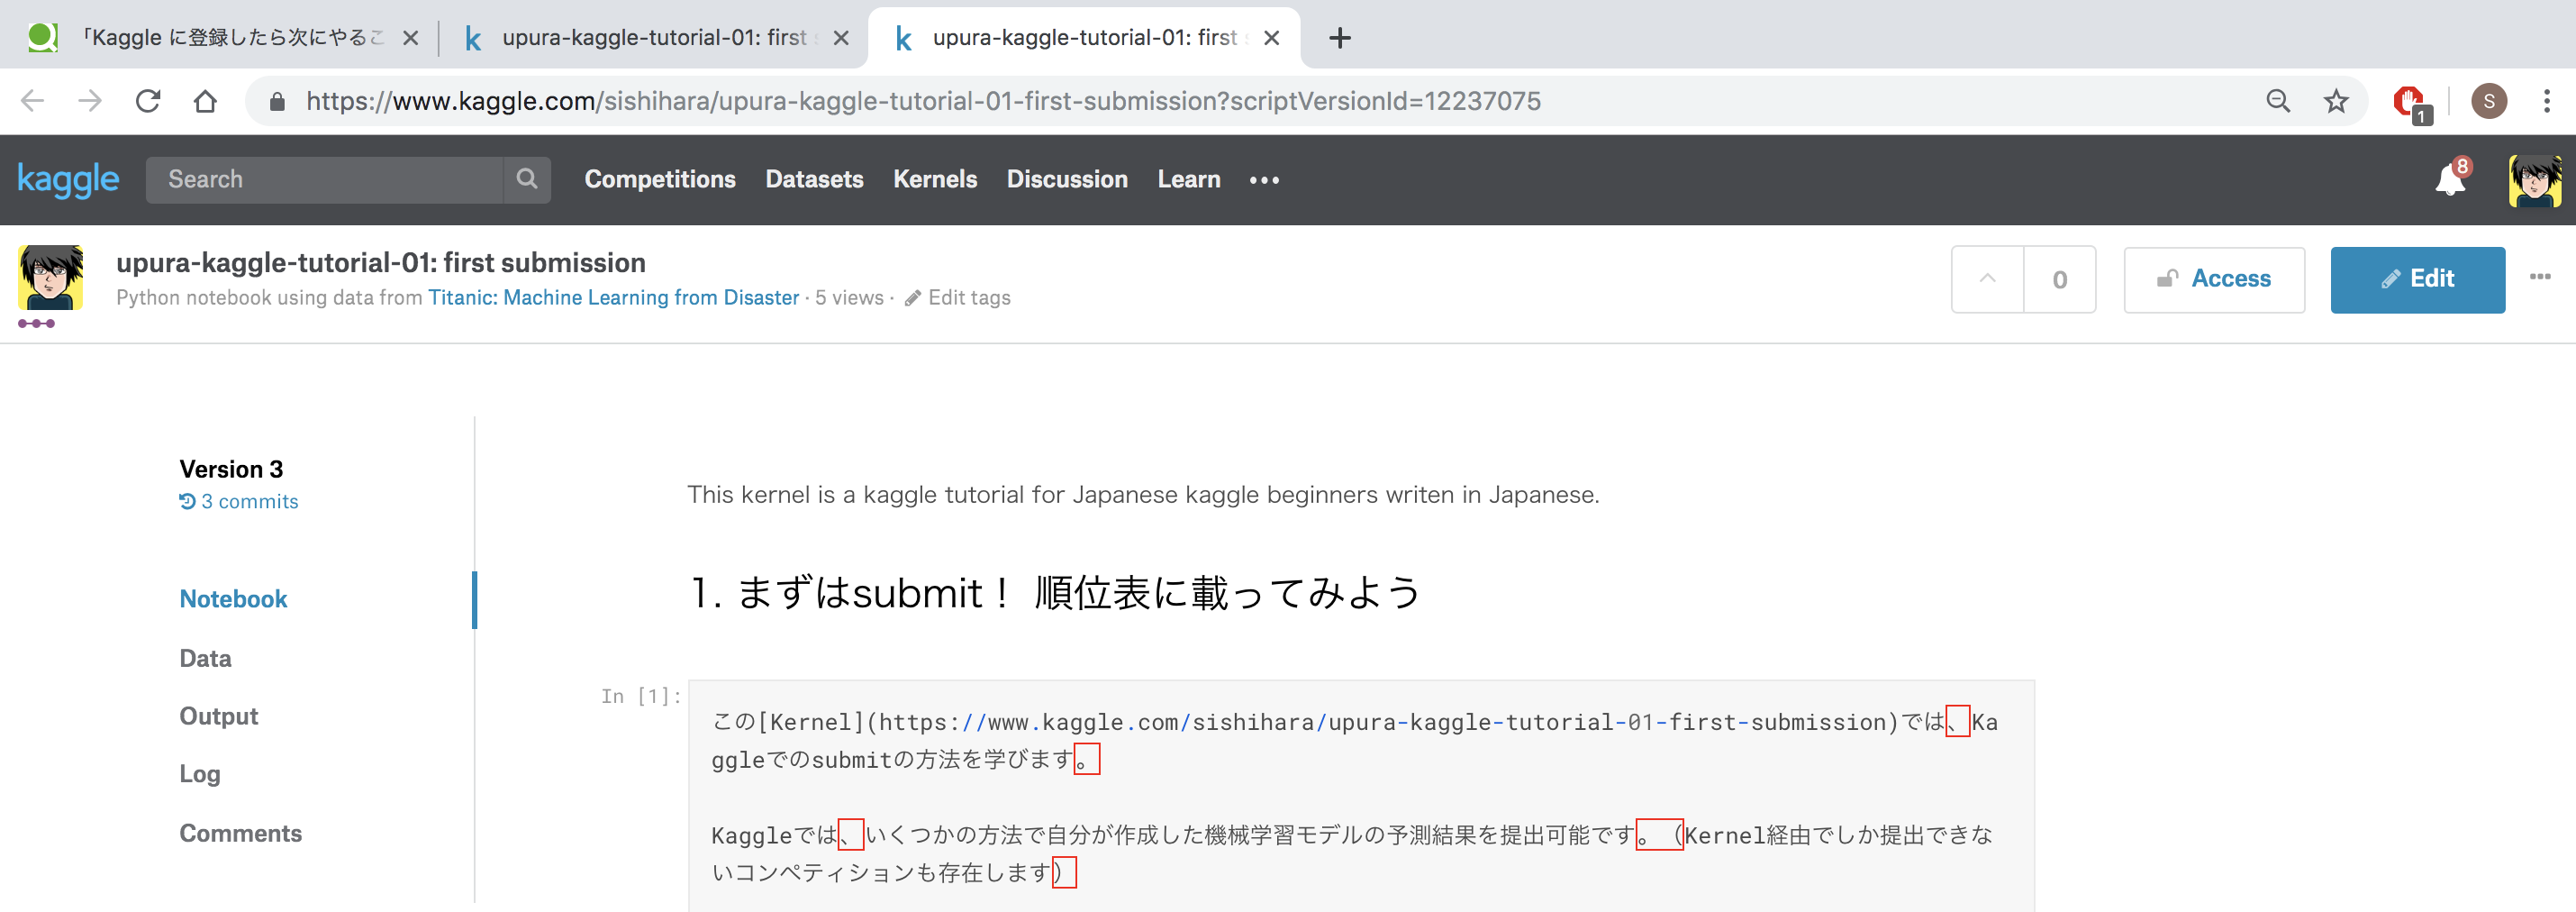Click the Access button

click(x=2213, y=279)
